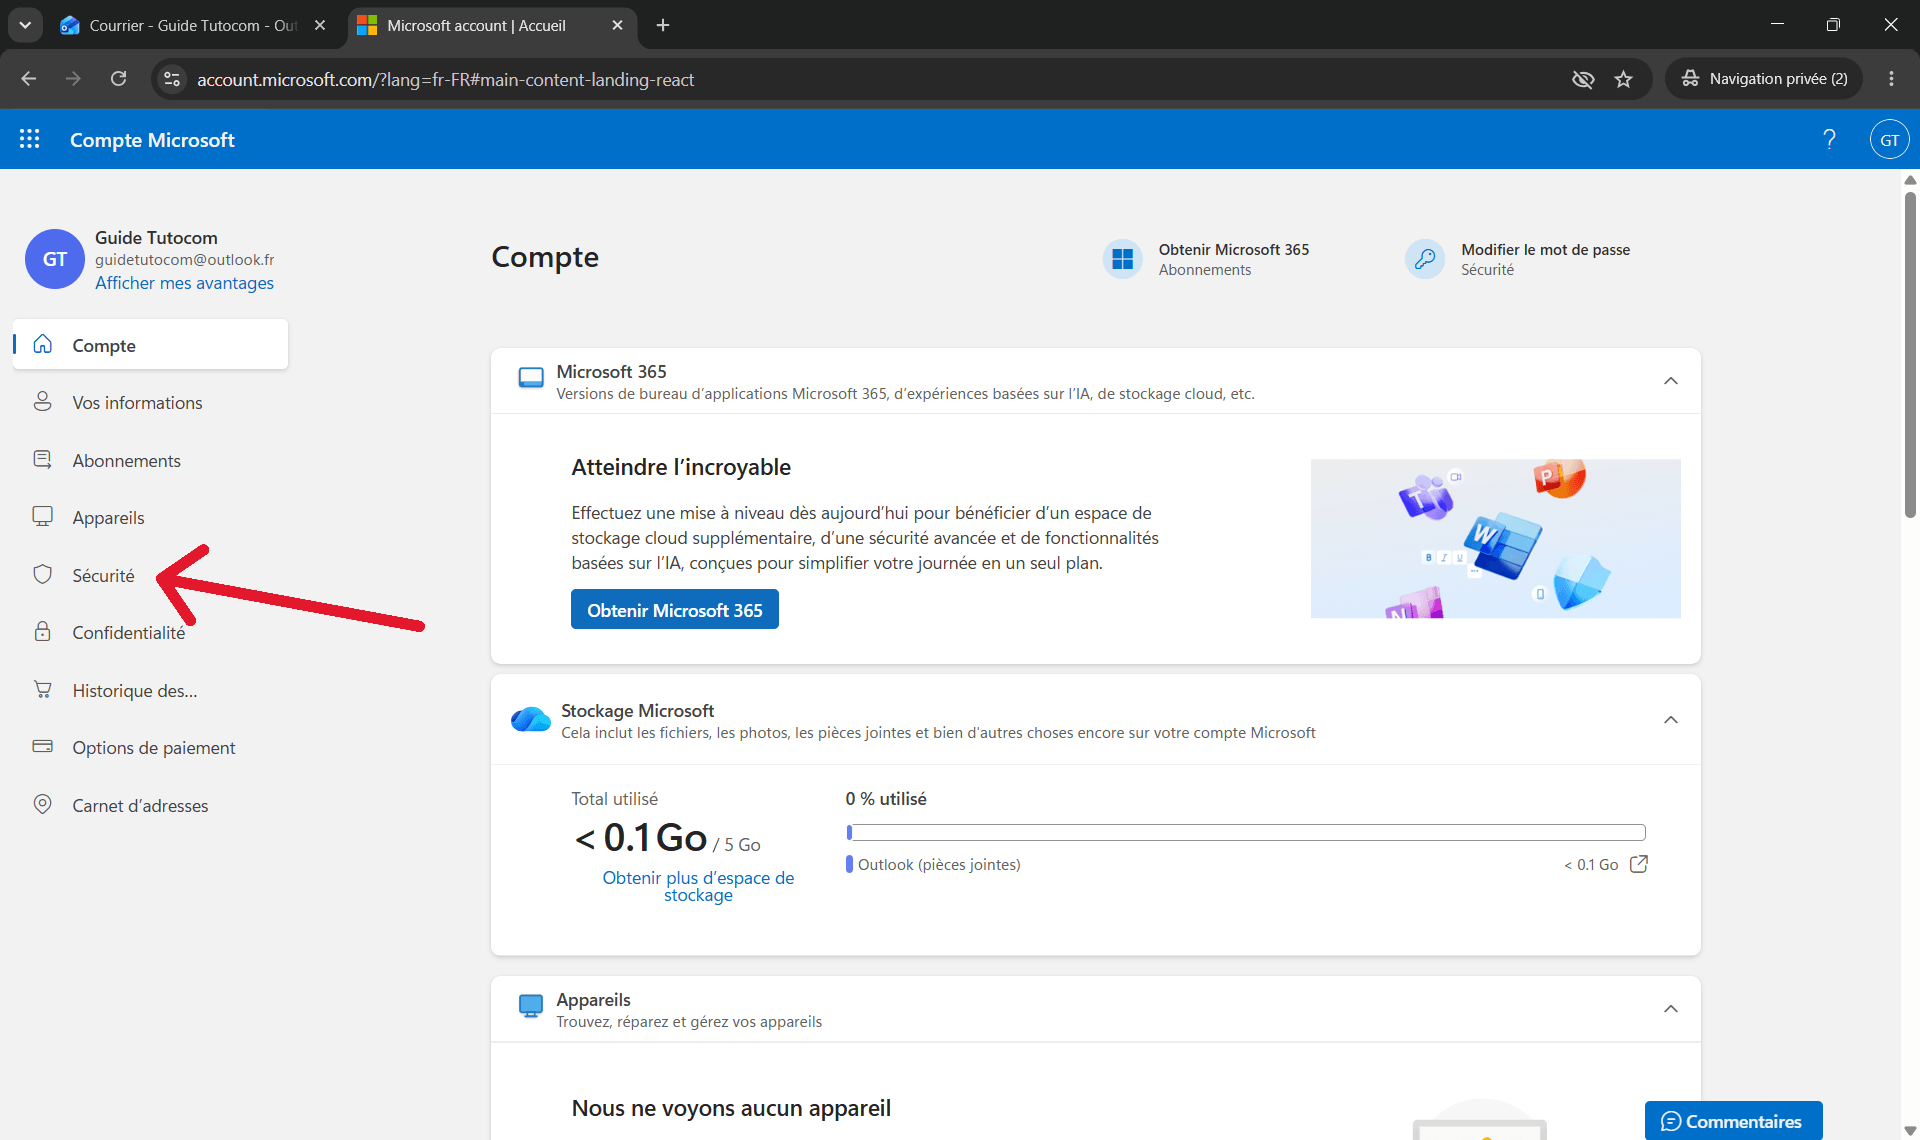Click the shield icon for Sécurité
1920x1140 pixels.
(x=42, y=574)
